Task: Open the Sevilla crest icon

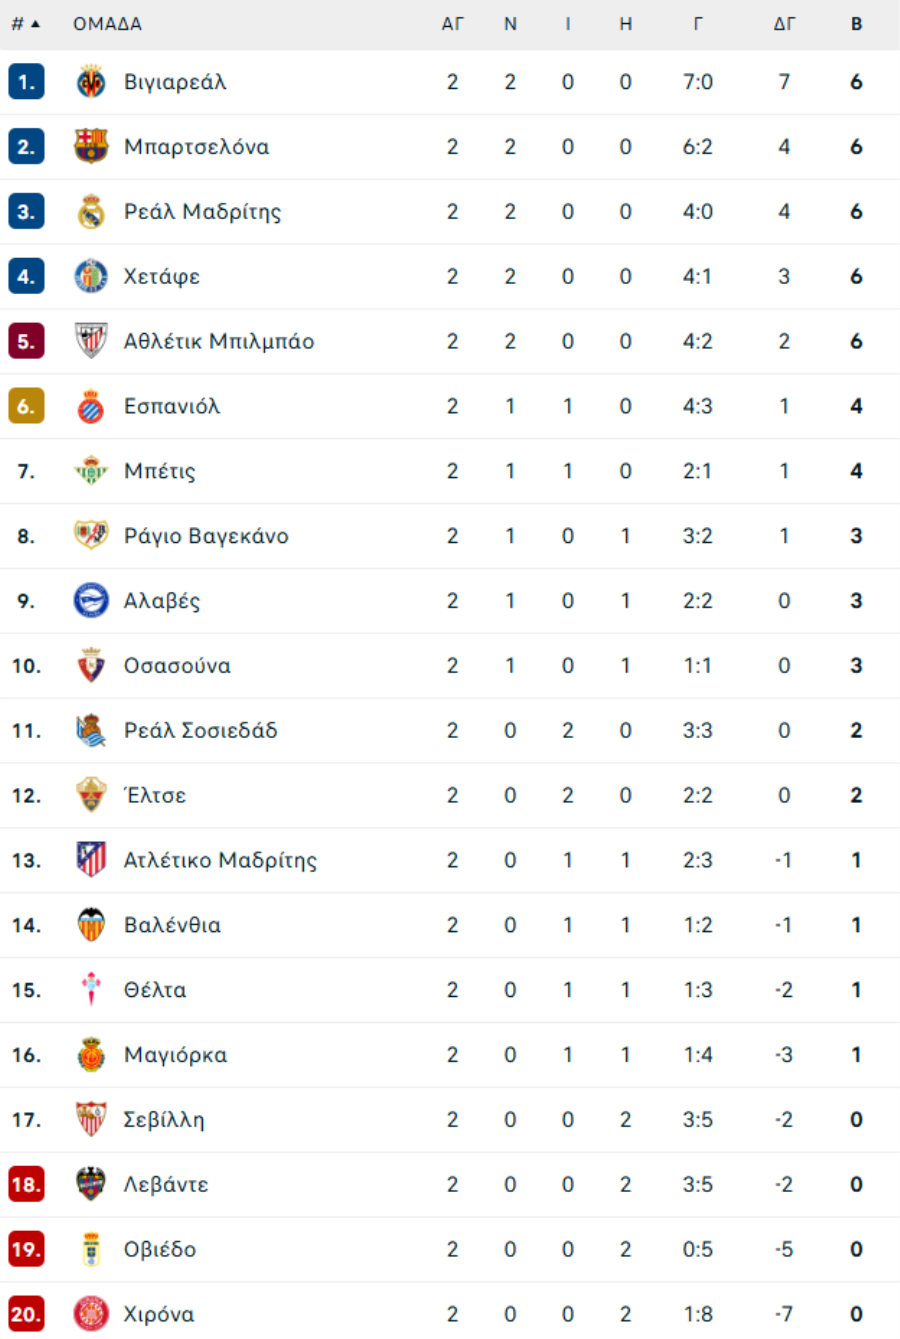Action: (91, 1119)
